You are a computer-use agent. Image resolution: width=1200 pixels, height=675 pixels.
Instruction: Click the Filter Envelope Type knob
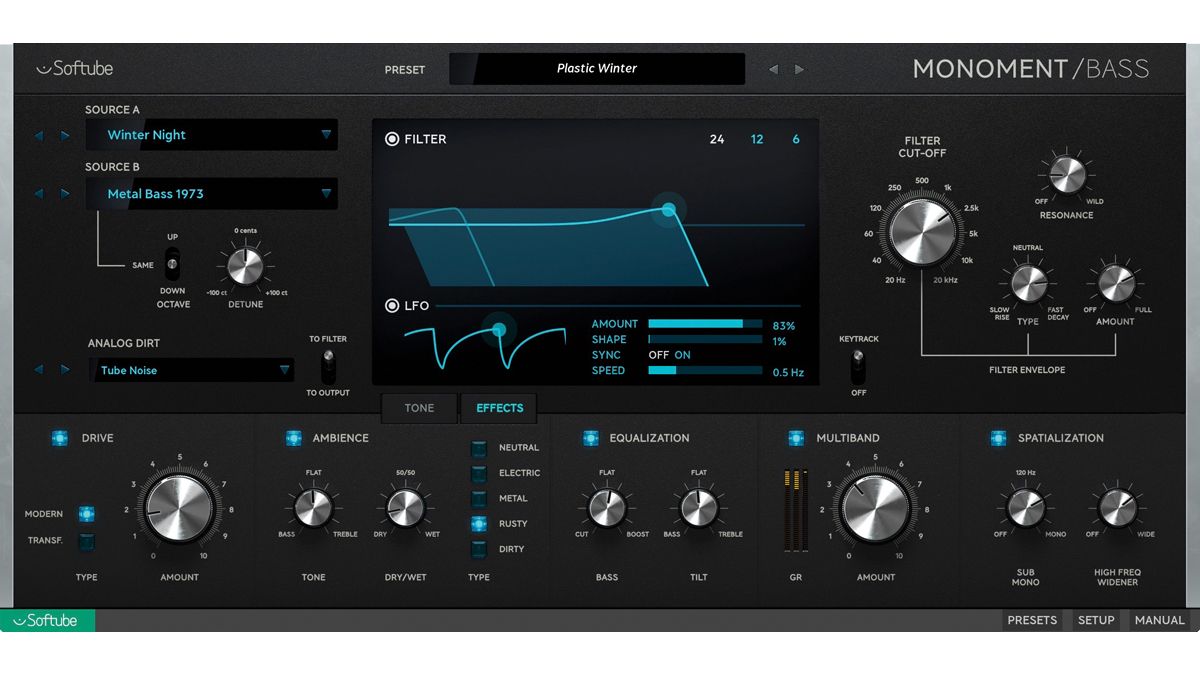coord(1027,284)
